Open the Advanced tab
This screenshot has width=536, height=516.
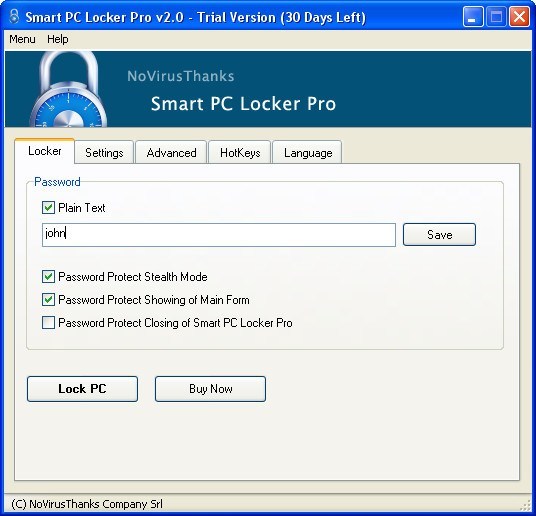tap(171, 153)
